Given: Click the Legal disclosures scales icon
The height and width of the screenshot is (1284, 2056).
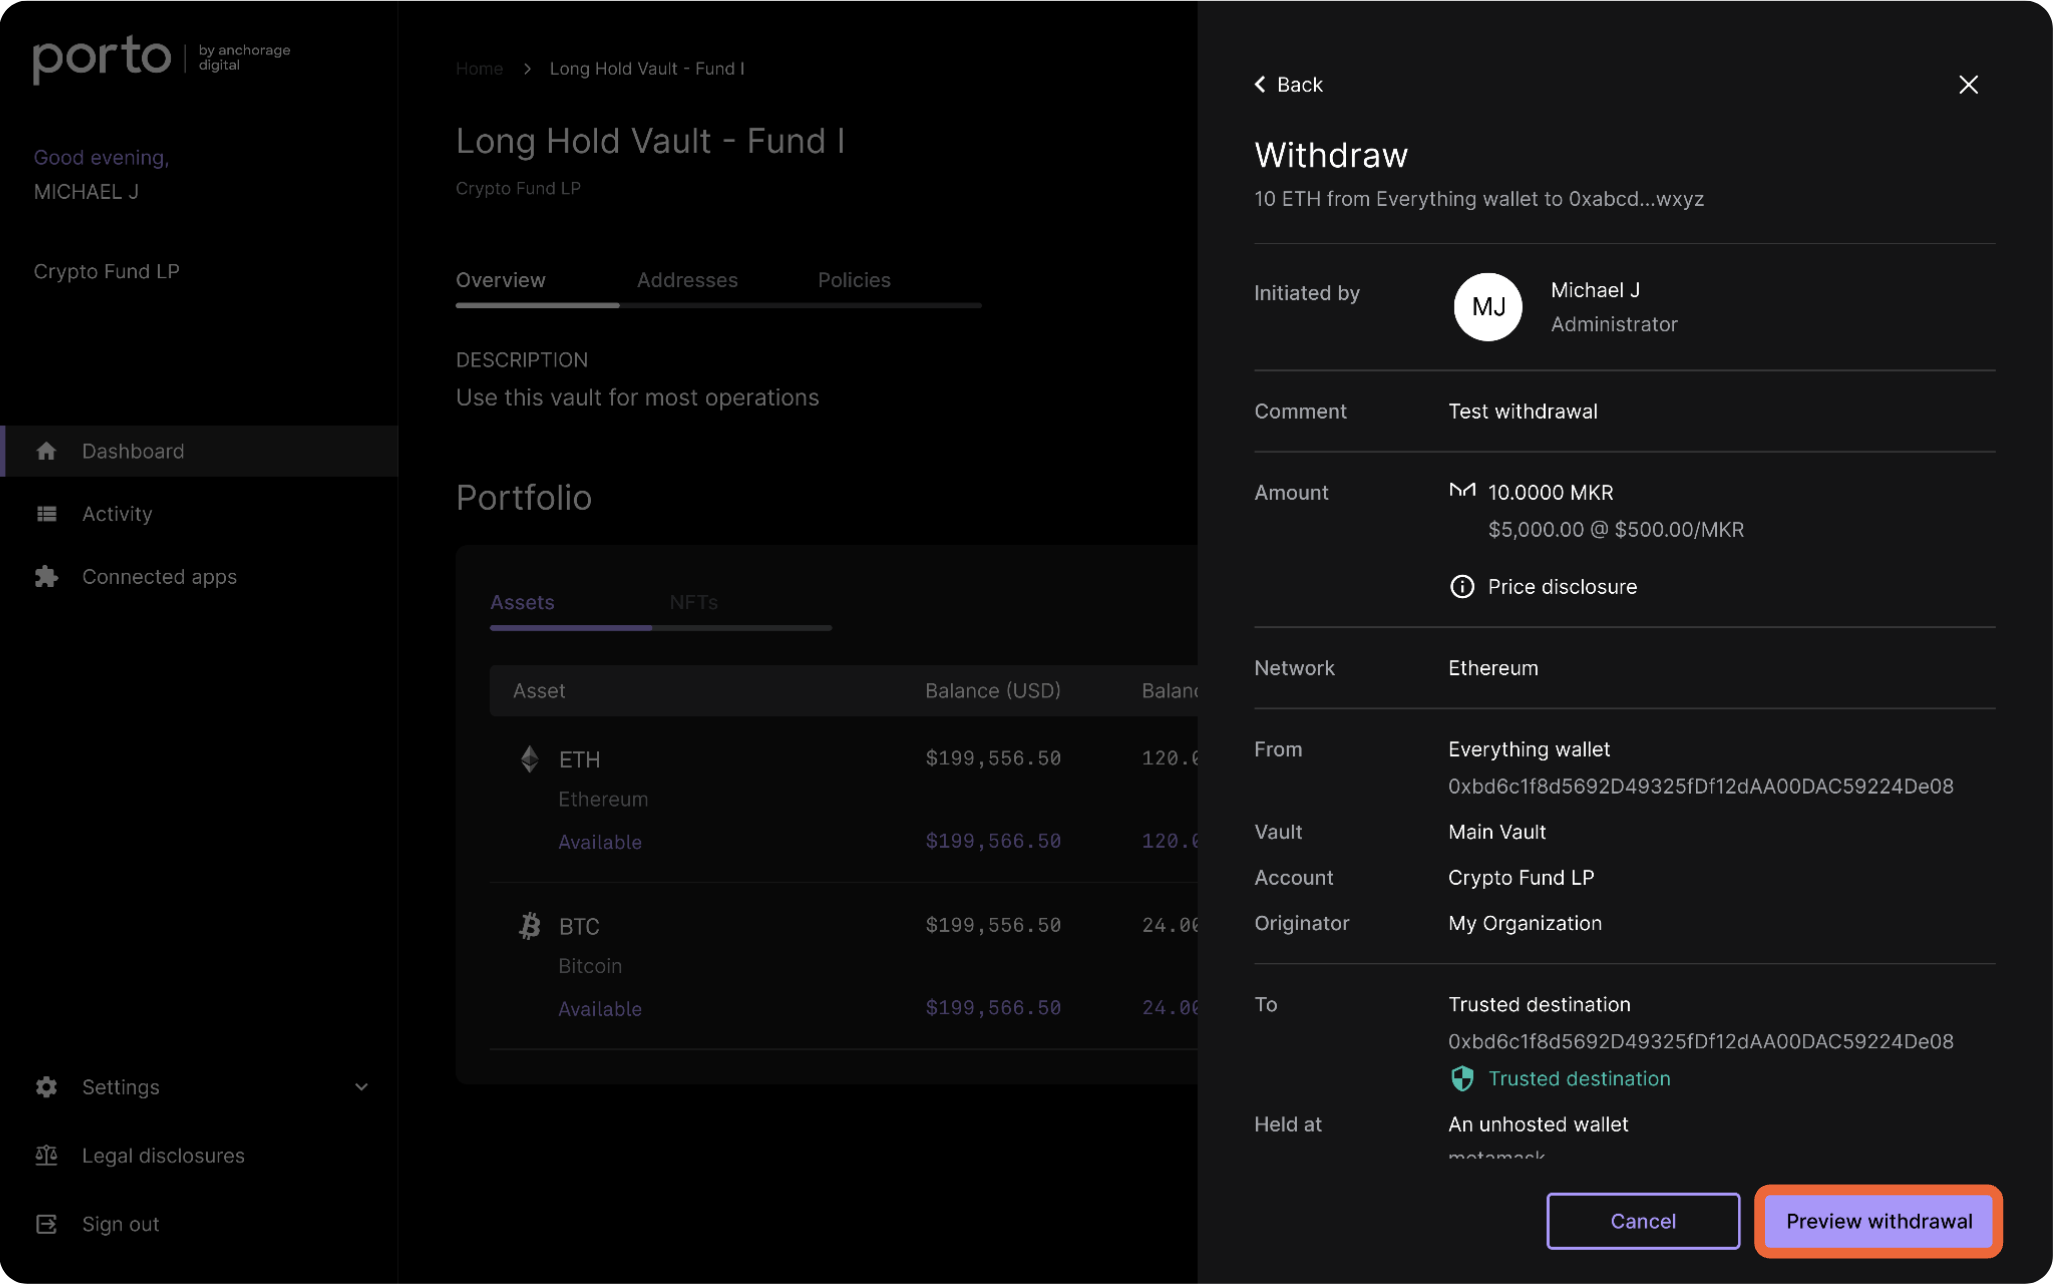Looking at the screenshot, I should [x=46, y=1156].
